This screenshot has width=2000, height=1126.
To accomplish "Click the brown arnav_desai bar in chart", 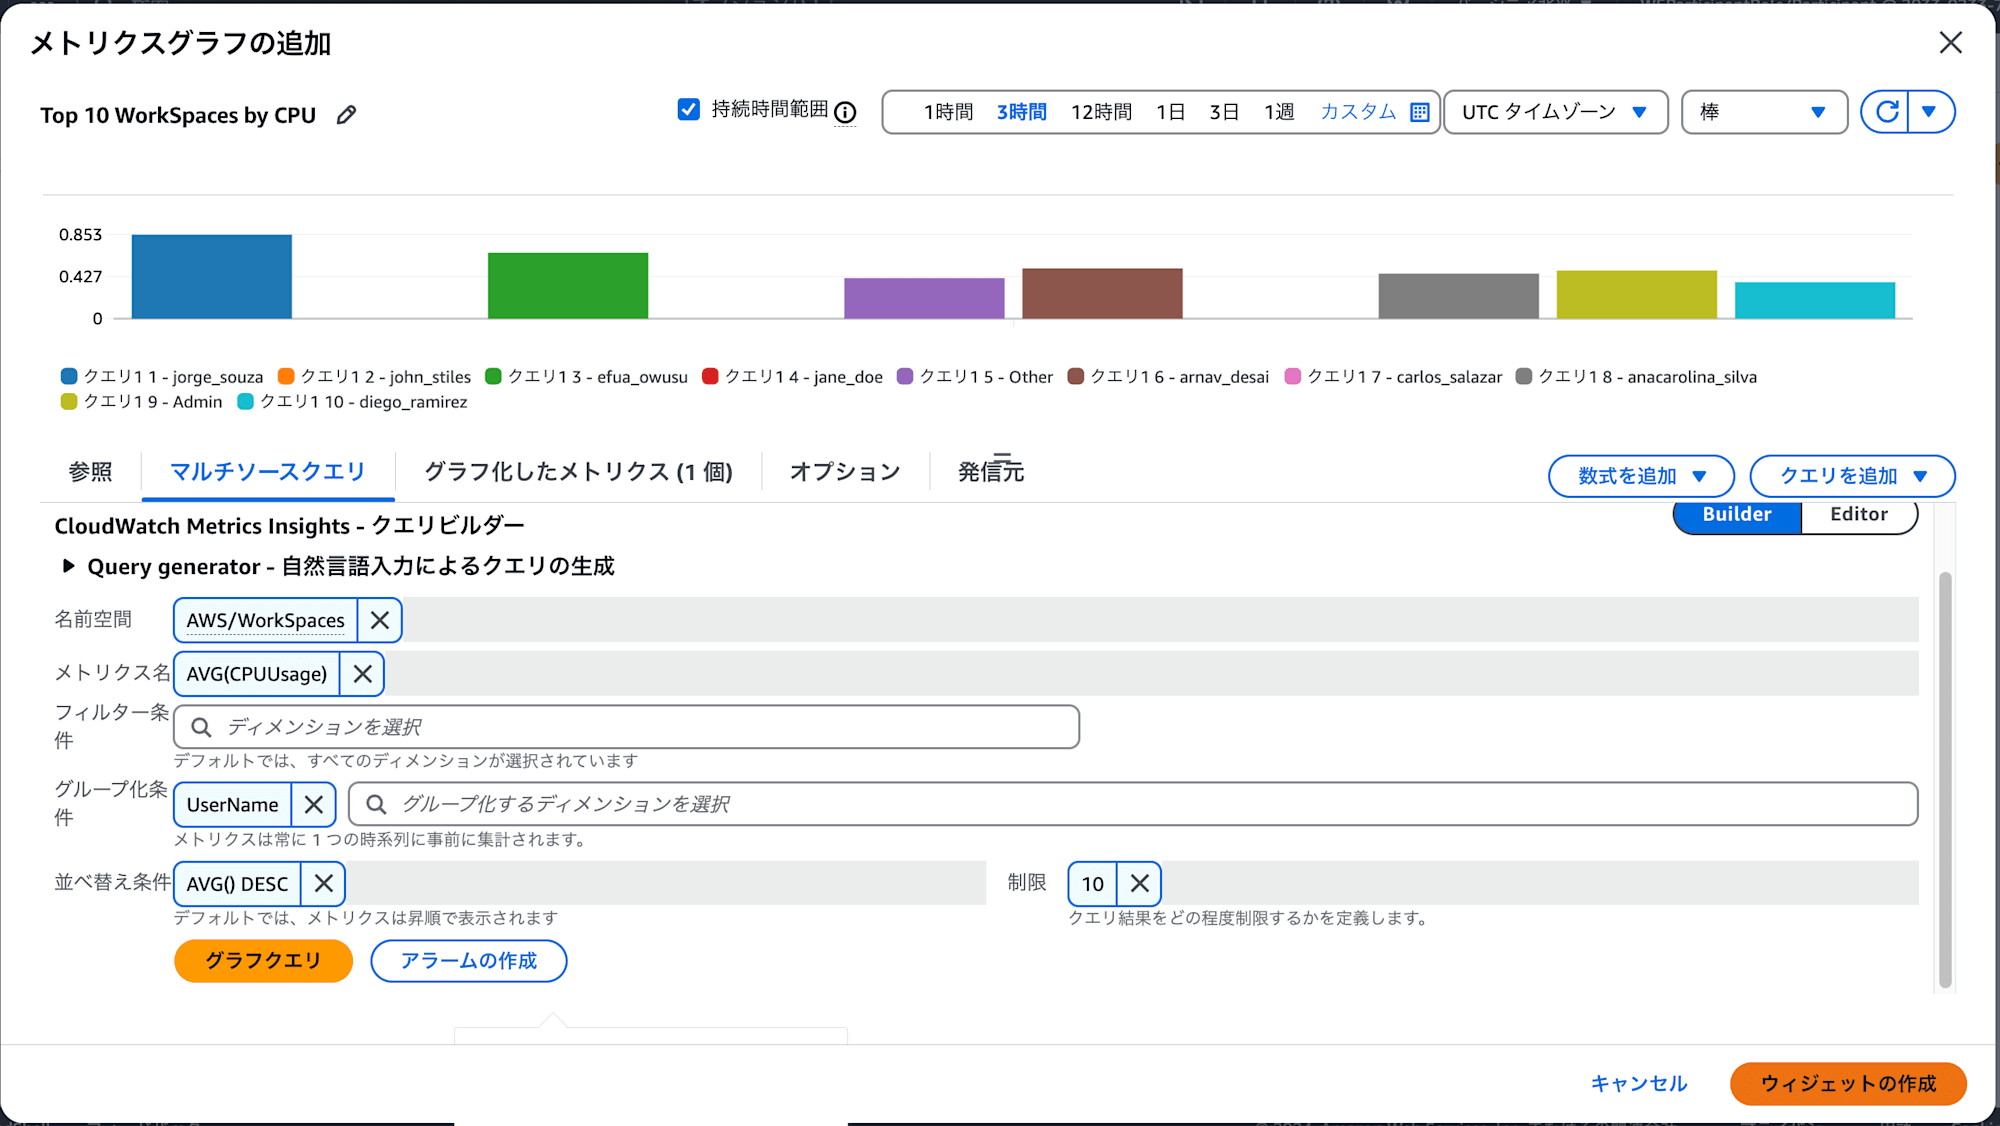I will [x=1102, y=294].
